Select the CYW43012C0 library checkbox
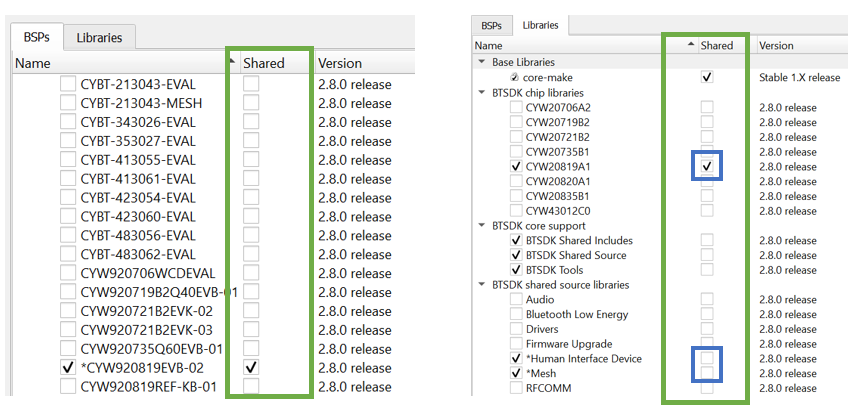Screen dimensions: 858x417 (515, 211)
